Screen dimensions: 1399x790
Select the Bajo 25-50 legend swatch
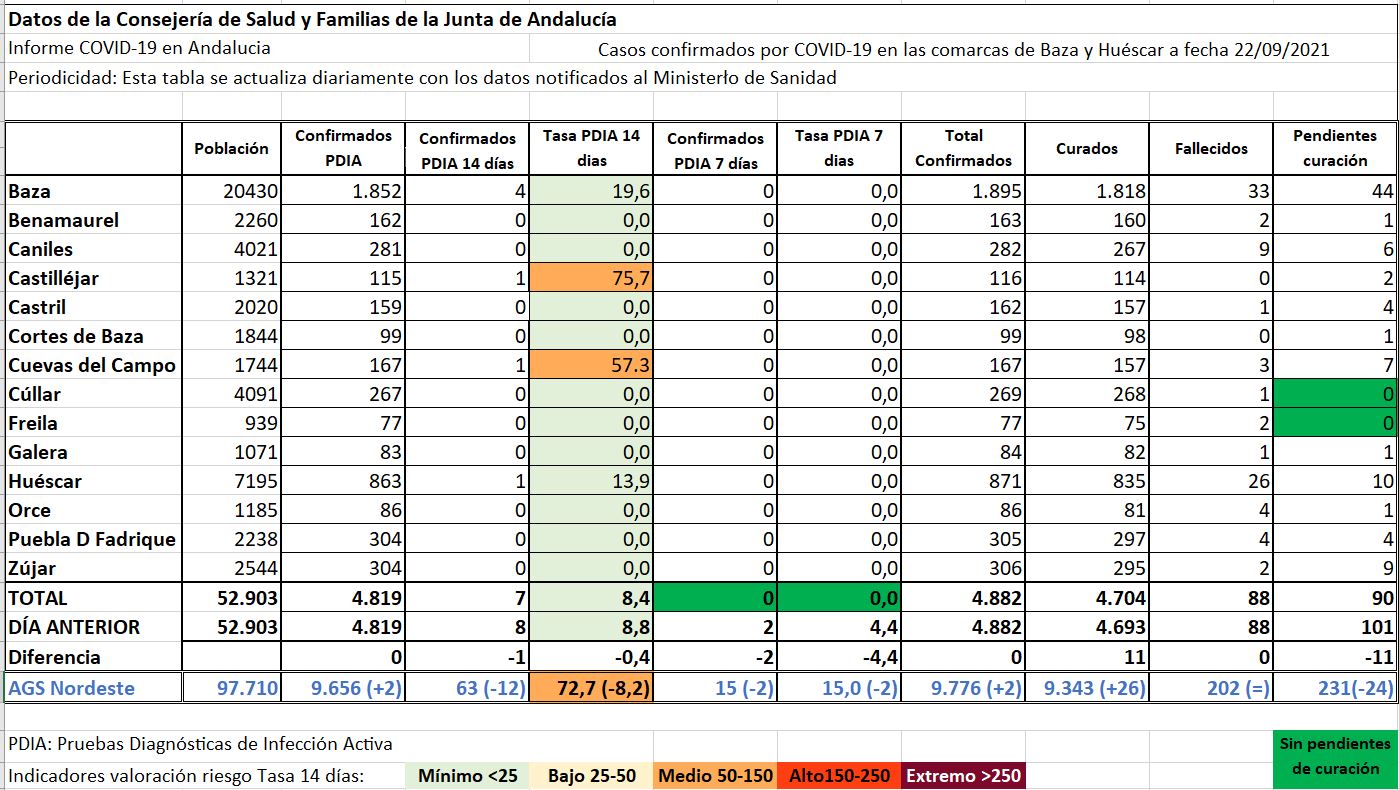[591, 776]
